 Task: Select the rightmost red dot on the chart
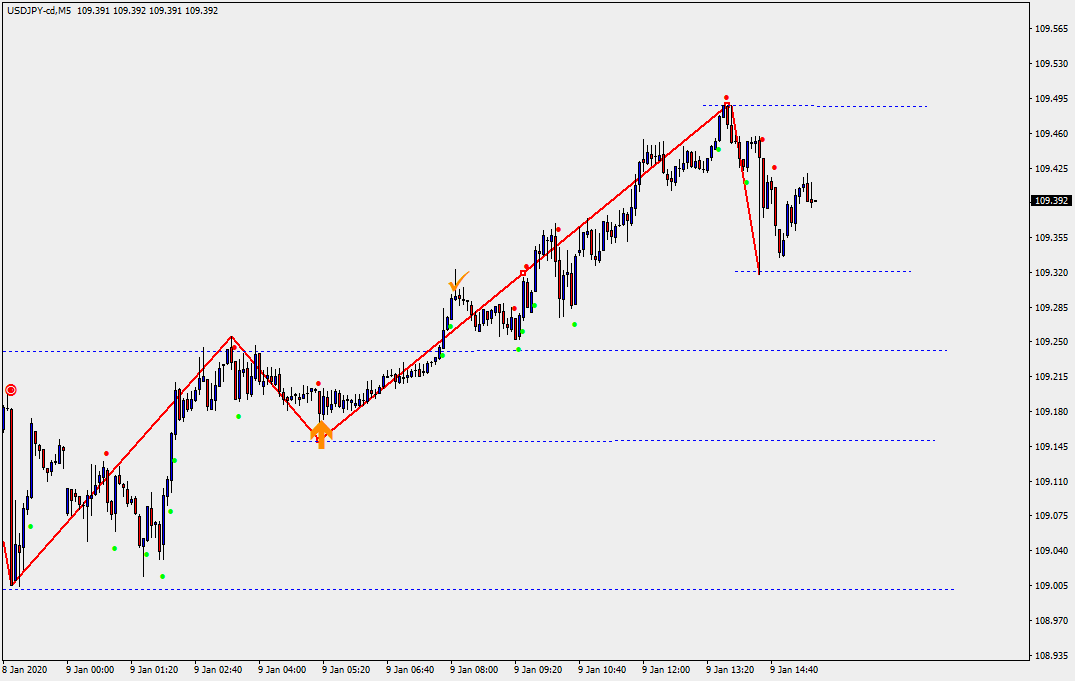tap(774, 167)
